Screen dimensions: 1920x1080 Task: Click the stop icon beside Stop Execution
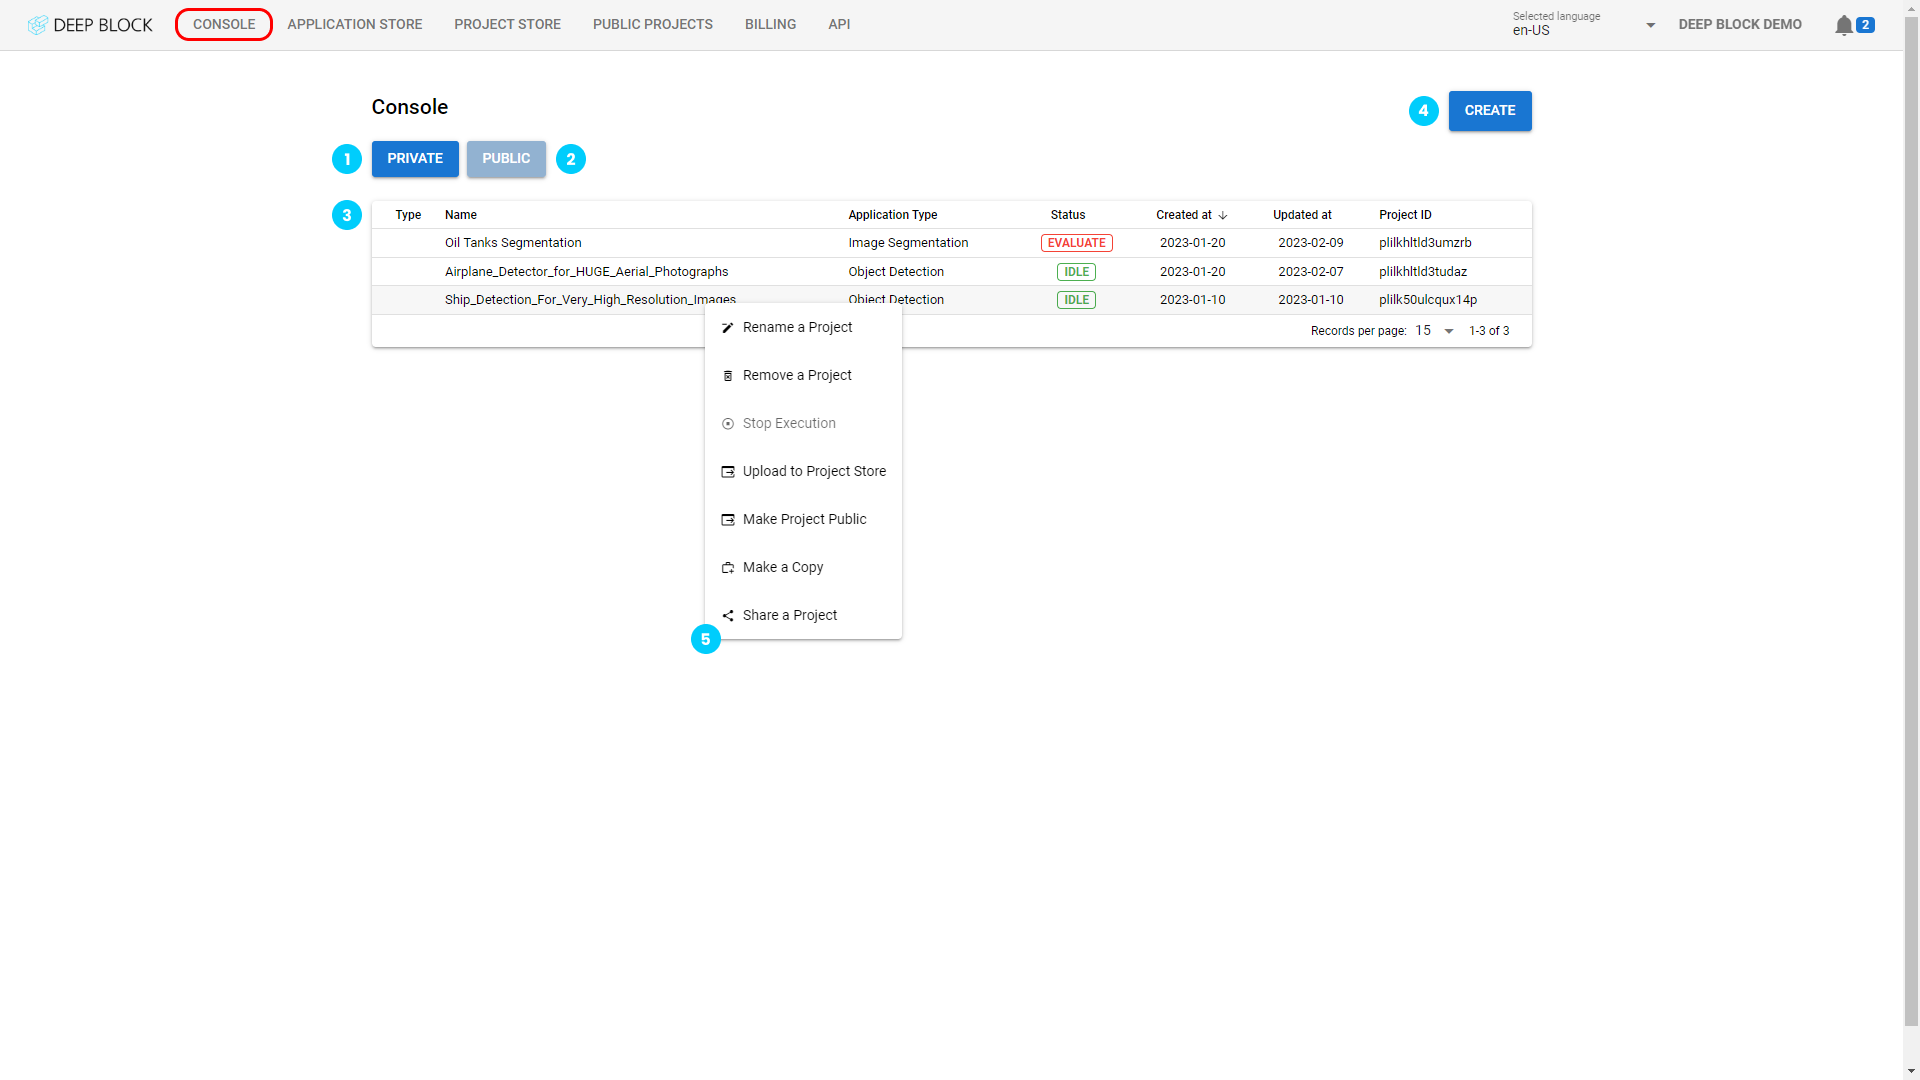tap(728, 424)
